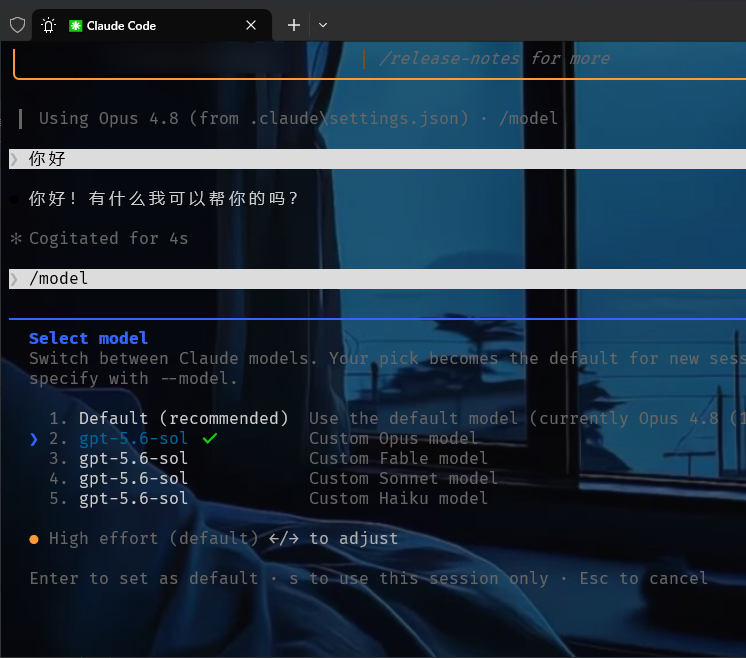Click the reply "你好！有什么我可以帮你的吗？"
This screenshot has height=658, width=746.
pos(163,198)
